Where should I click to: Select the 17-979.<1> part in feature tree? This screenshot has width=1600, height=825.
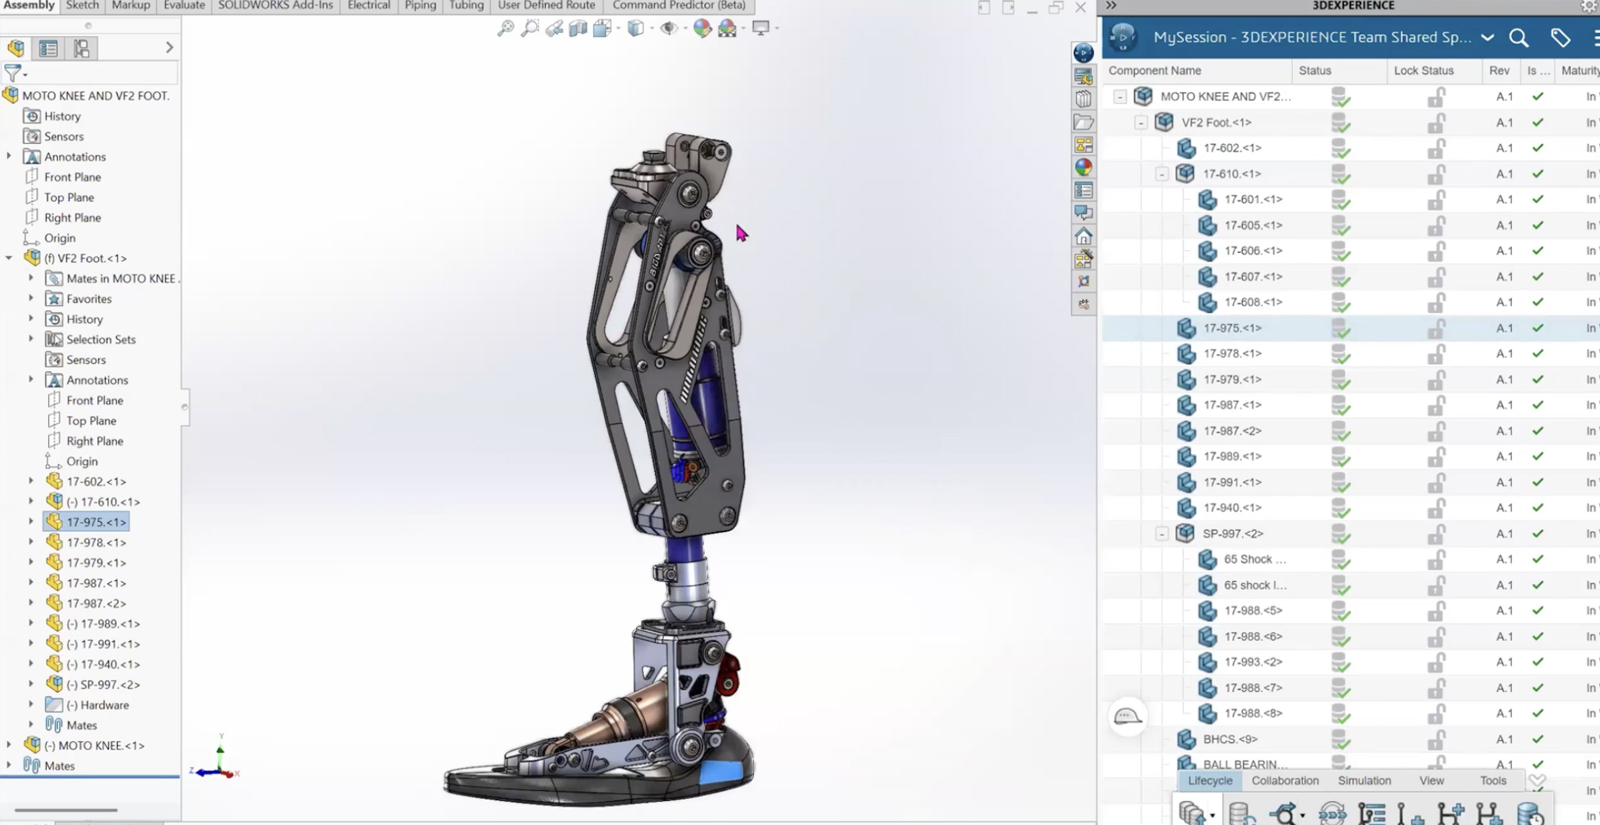pos(96,563)
